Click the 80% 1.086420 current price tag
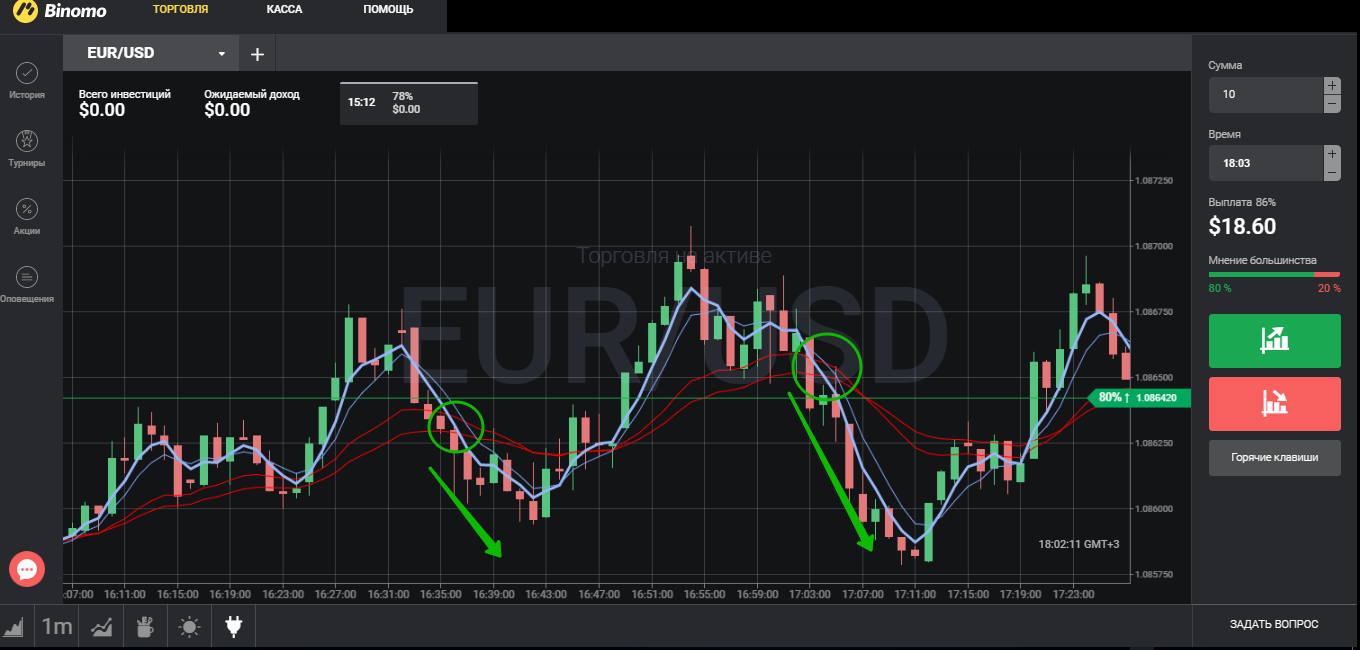 (x=1138, y=398)
